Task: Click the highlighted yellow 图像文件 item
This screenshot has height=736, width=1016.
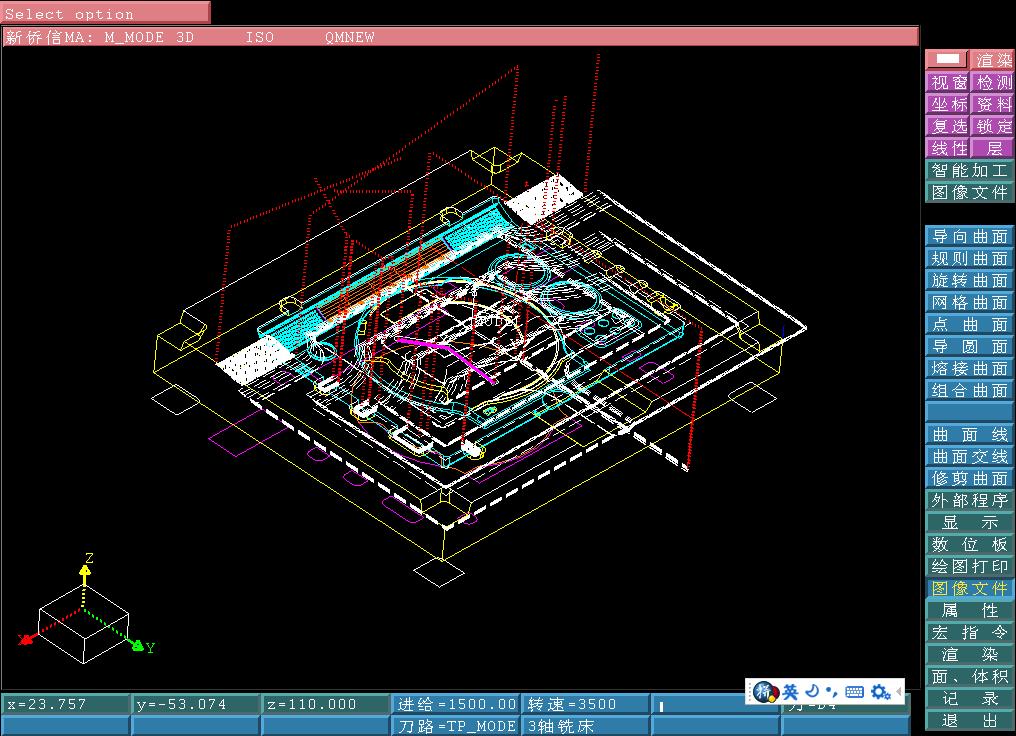Action: click(969, 589)
